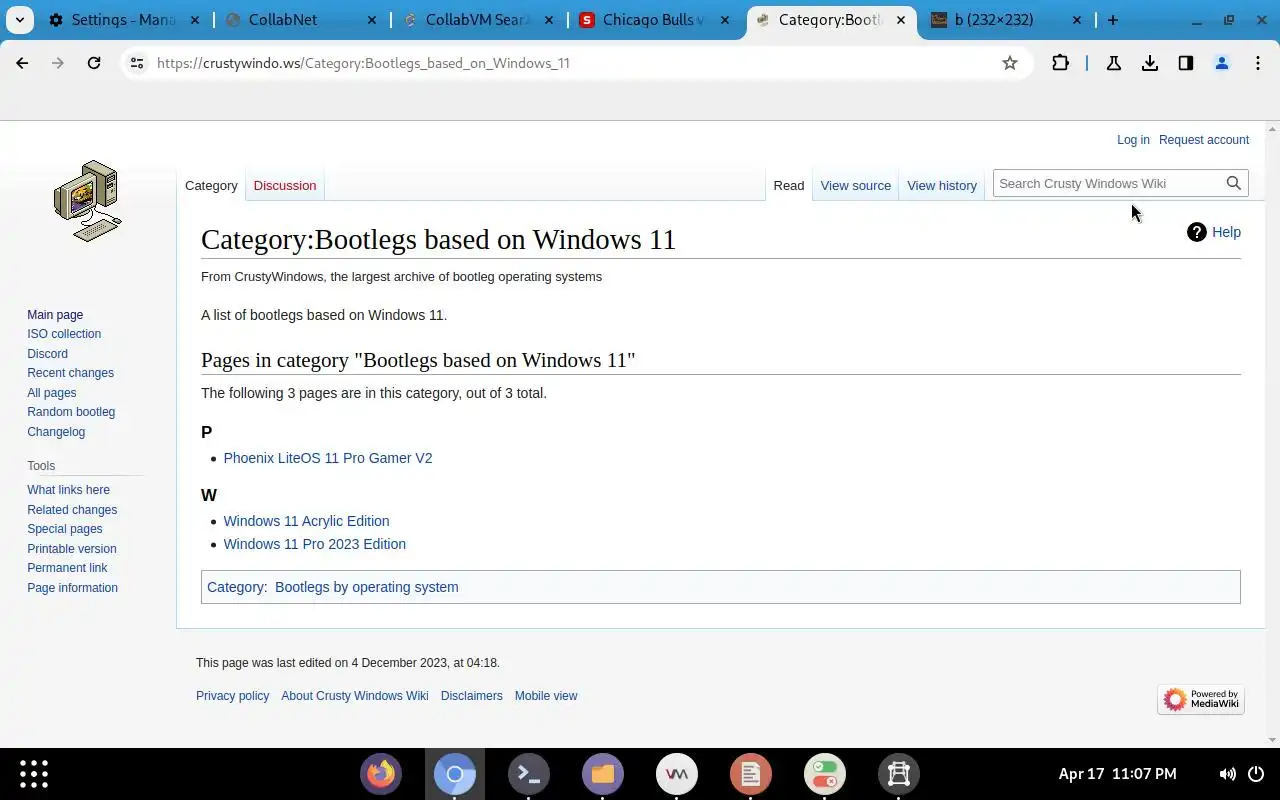The width and height of the screenshot is (1280, 800).
Task: Open Related changes sidebar link
Action: 72,510
